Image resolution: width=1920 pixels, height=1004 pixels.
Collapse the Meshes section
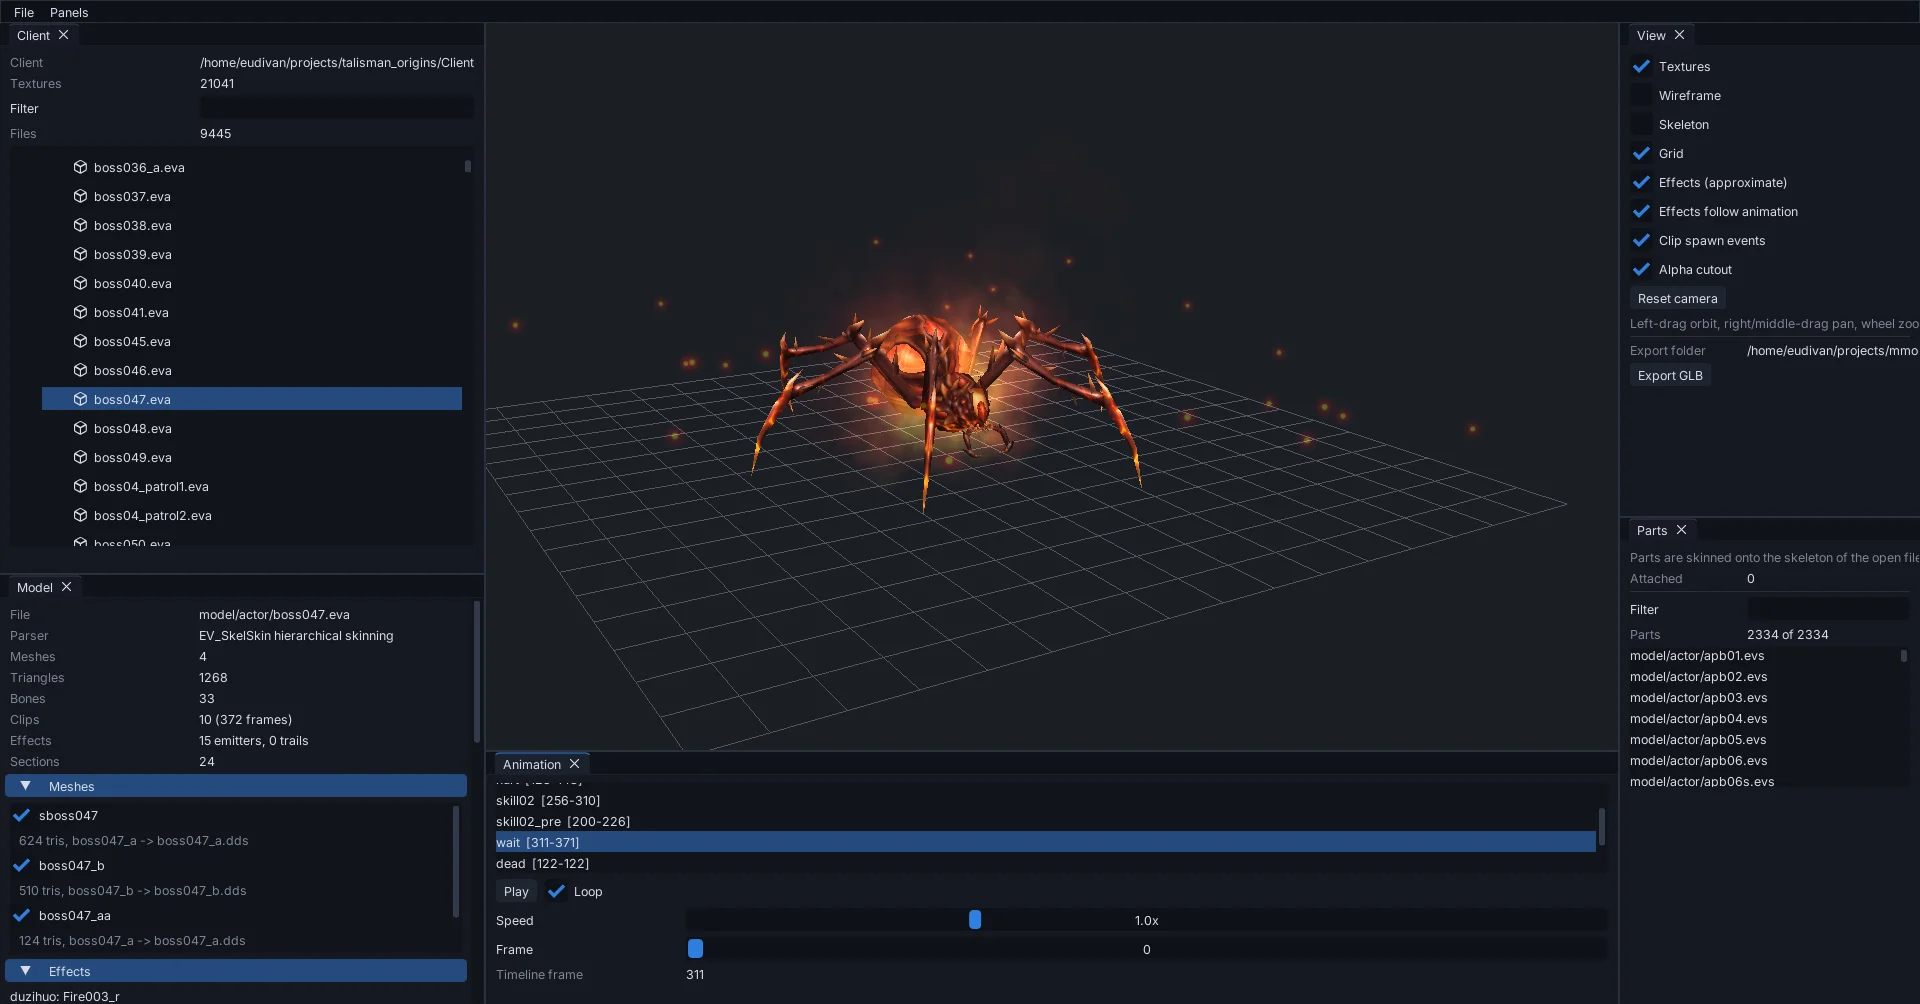coord(236,786)
